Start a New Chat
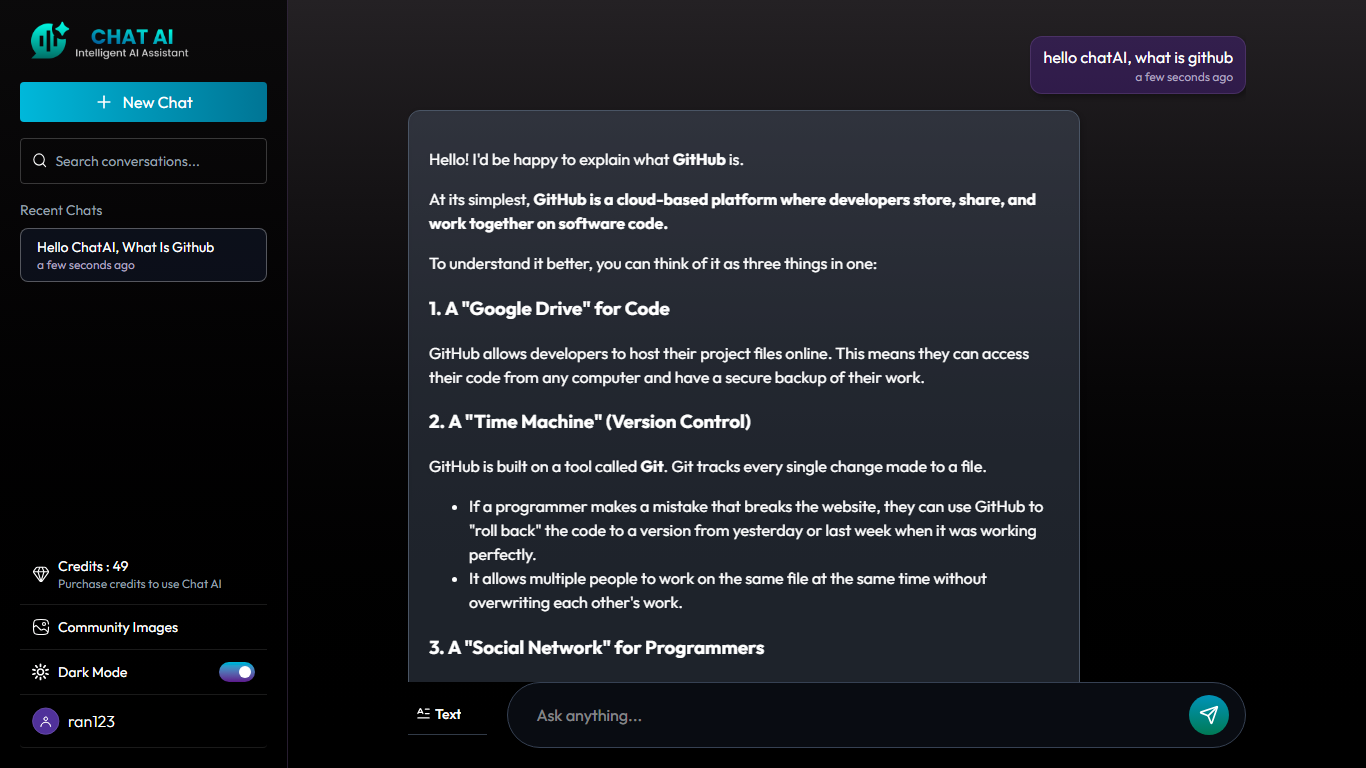 [x=143, y=102]
